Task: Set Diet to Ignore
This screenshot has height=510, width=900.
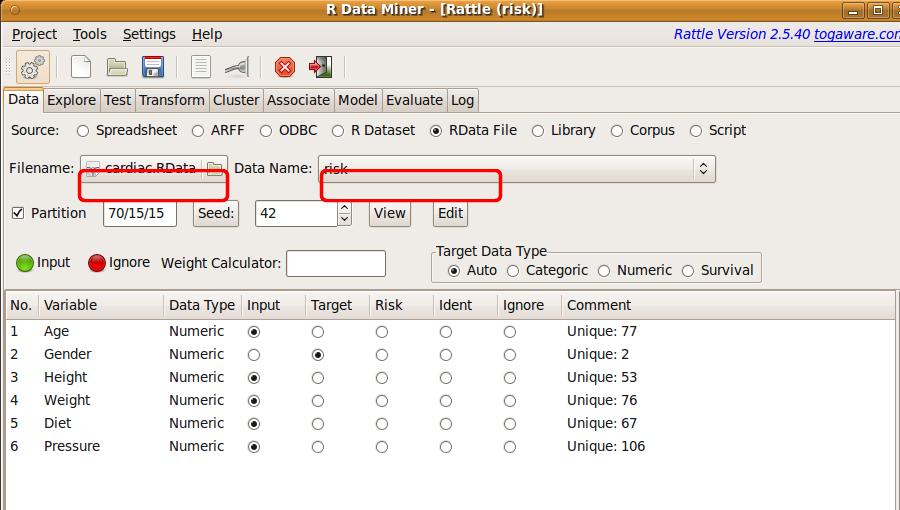Action: coord(510,424)
